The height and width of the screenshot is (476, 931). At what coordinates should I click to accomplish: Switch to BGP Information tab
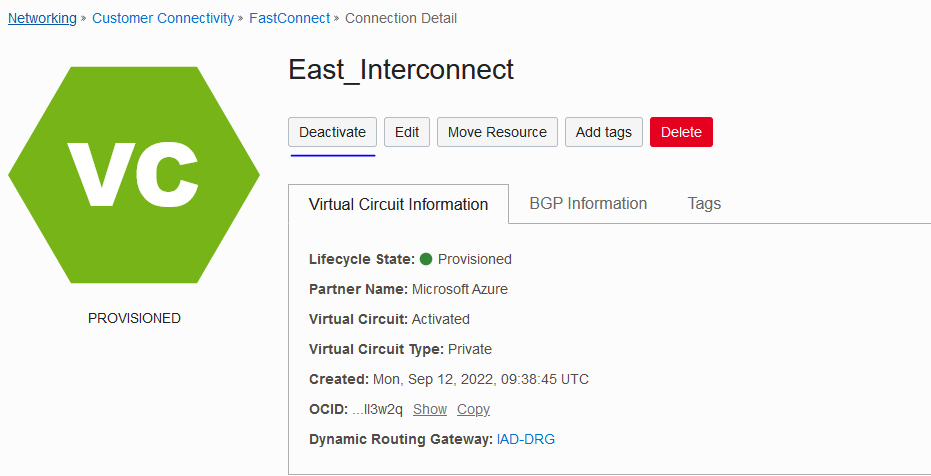pos(588,203)
